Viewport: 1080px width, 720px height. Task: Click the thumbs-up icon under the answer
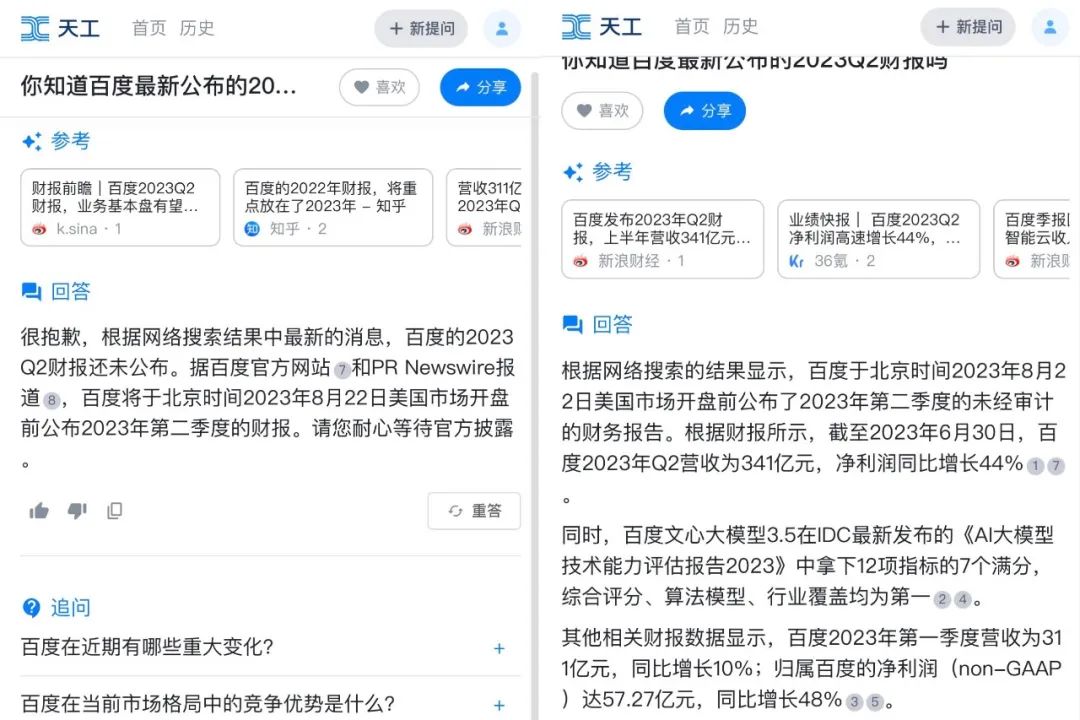[39, 511]
